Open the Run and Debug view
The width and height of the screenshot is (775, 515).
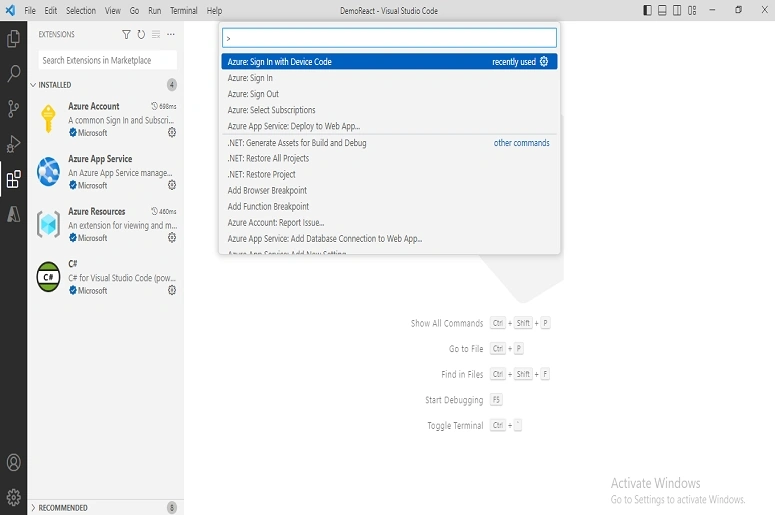[x=13, y=144]
